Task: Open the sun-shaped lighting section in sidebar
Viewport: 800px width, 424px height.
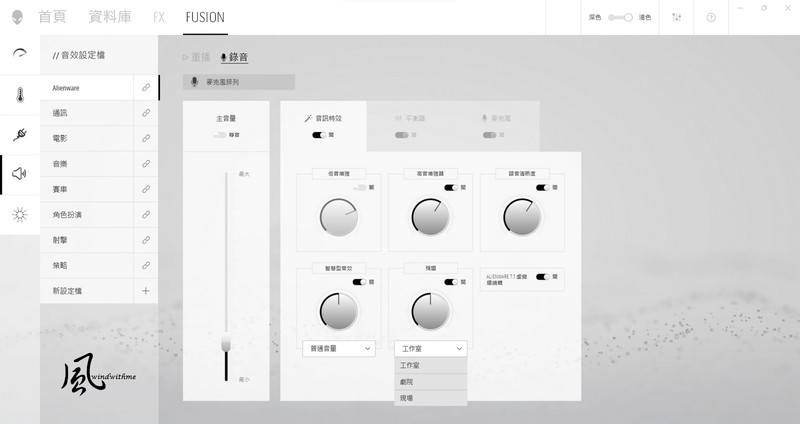Action: pyautogui.click(x=19, y=214)
